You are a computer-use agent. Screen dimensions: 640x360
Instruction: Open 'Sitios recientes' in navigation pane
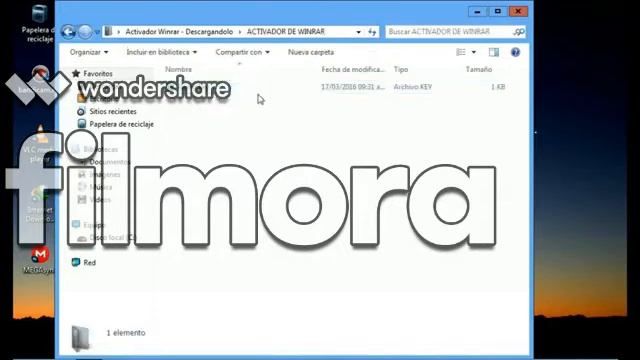113,111
